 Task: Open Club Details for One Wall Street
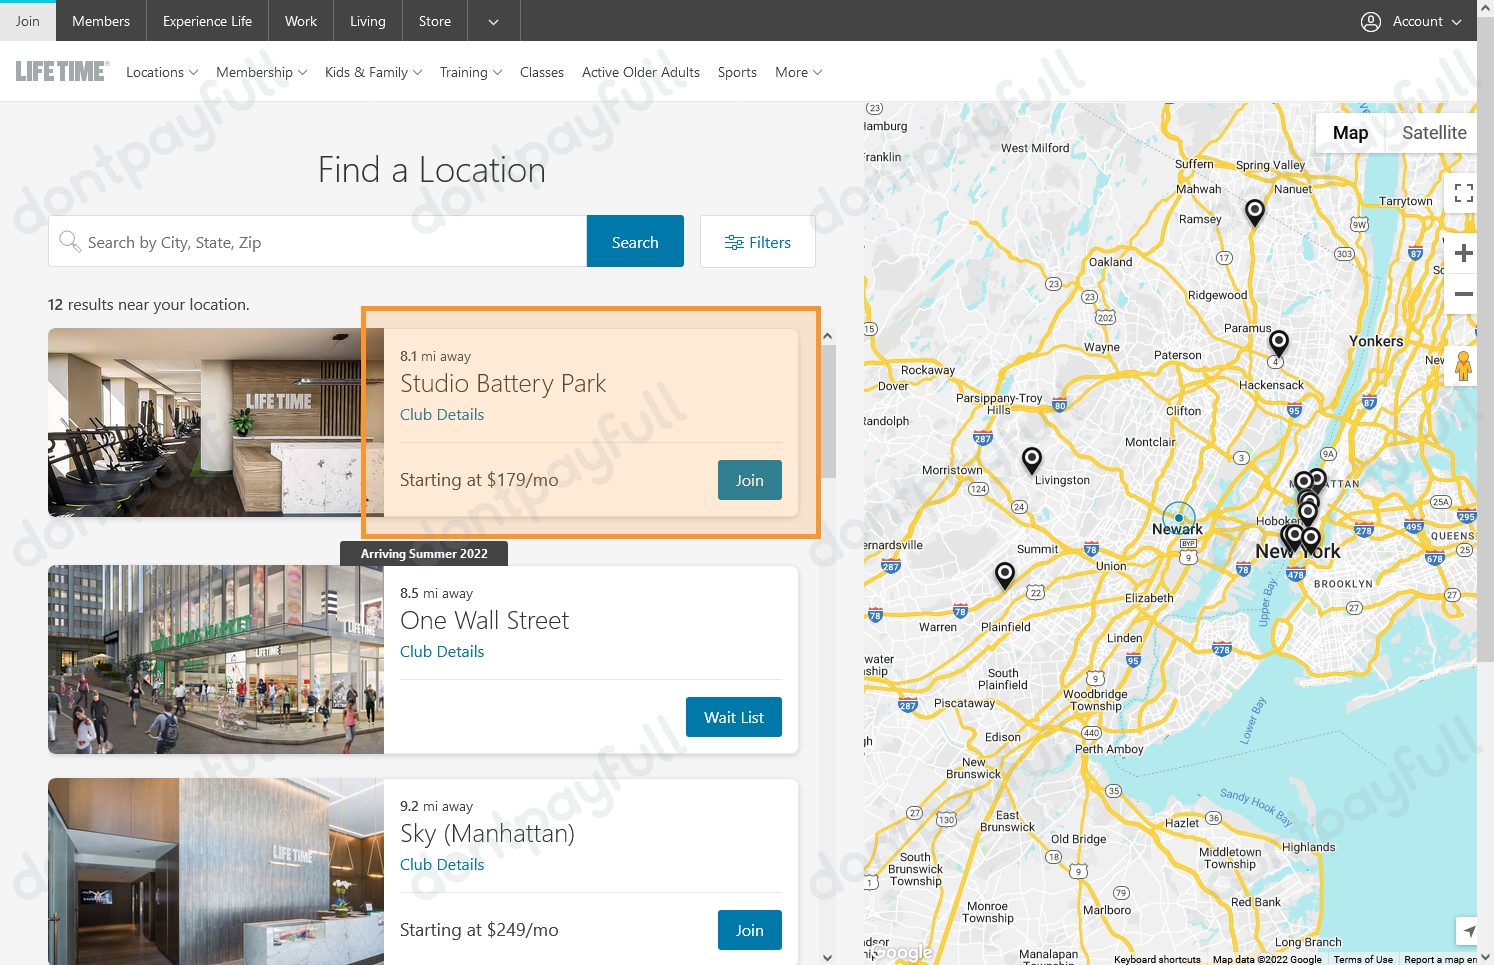(442, 651)
